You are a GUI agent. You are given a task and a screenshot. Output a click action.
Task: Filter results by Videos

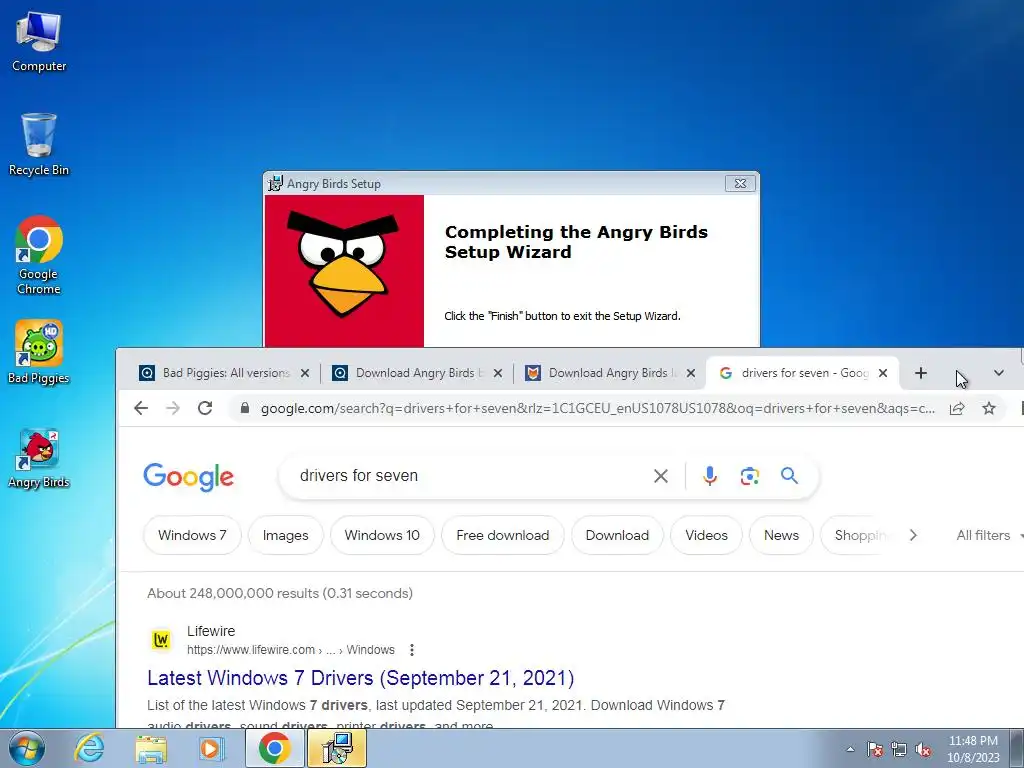point(706,535)
